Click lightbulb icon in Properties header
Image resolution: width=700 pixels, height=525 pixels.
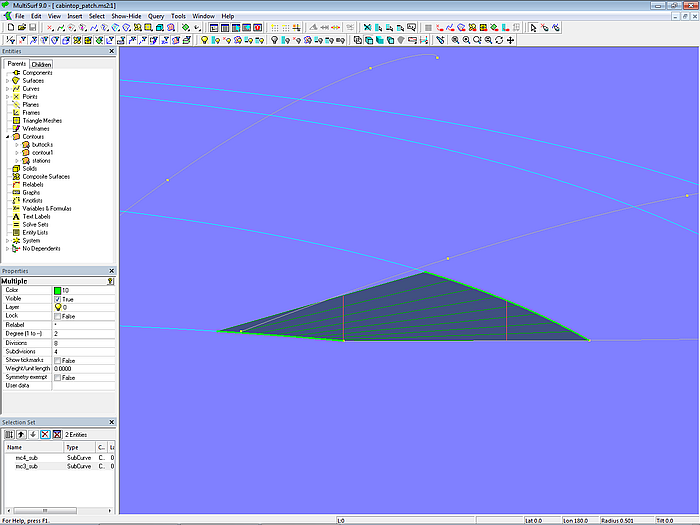[x=110, y=282]
